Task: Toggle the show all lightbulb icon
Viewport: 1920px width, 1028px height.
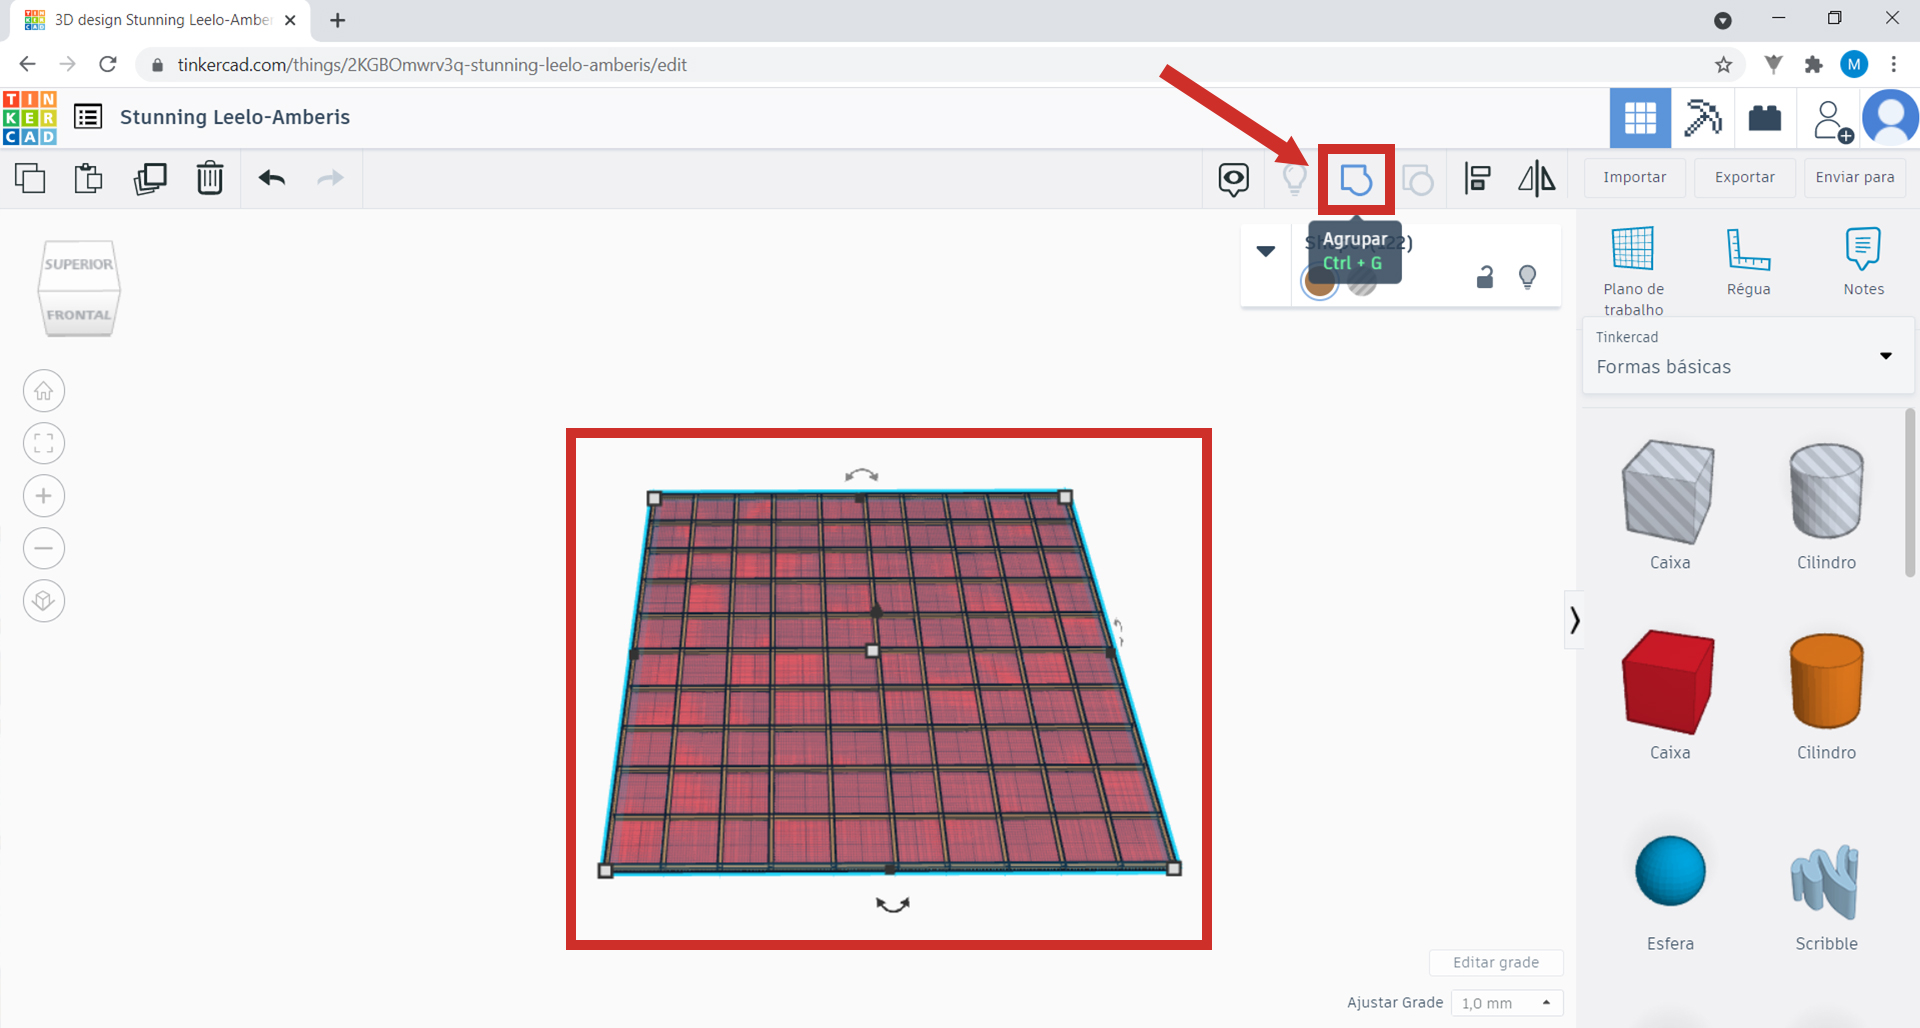Action: (1294, 179)
